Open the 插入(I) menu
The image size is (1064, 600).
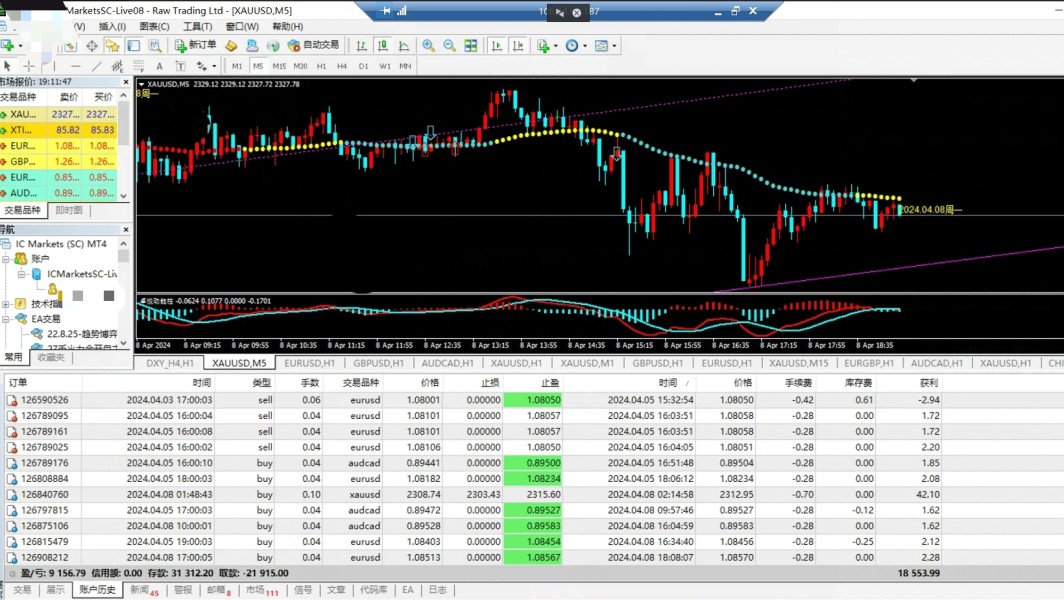(x=112, y=26)
